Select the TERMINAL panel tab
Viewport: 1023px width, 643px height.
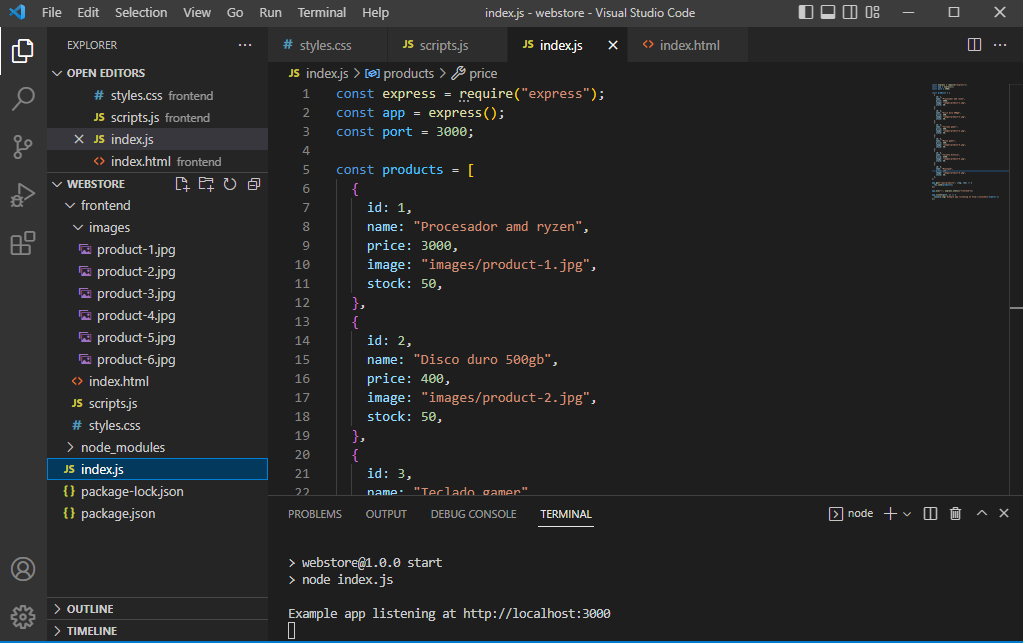[x=566, y=514]
